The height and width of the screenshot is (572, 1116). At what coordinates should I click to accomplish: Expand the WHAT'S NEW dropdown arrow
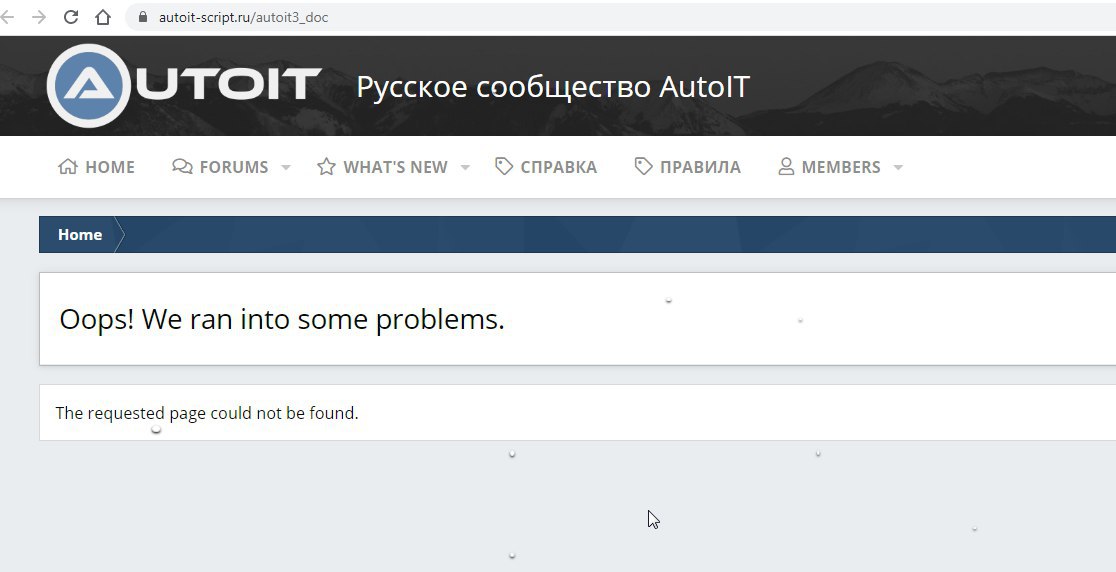click(465, 168)
